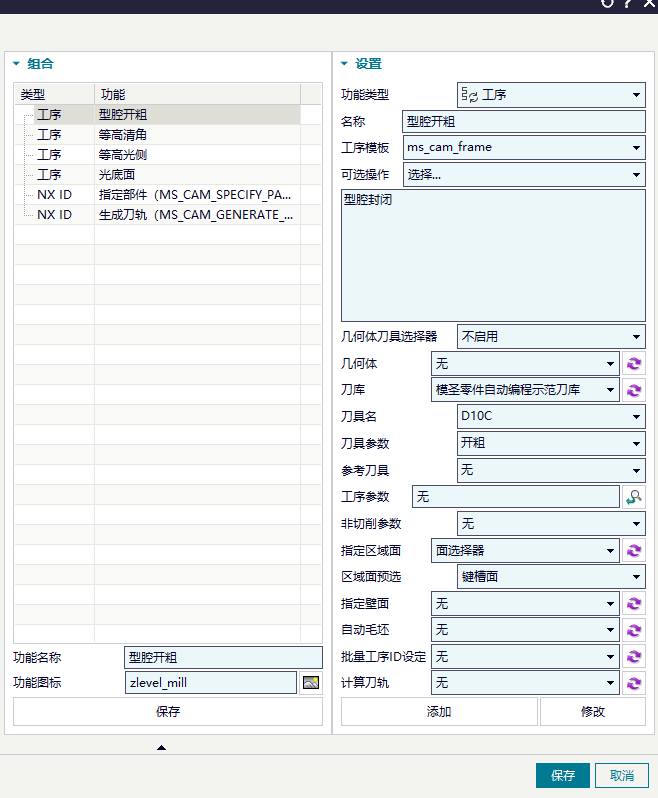
Task: Click refresh icon next to 计算刀轨
Action: pyautogui.click(x=634, y=683)
